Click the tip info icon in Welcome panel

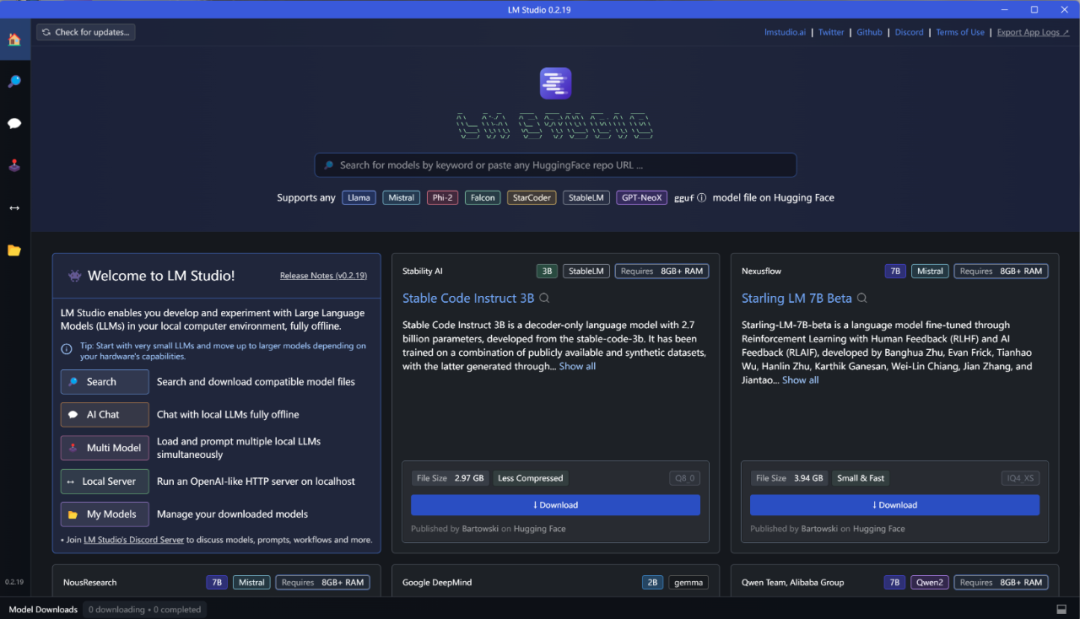[67, 349]
